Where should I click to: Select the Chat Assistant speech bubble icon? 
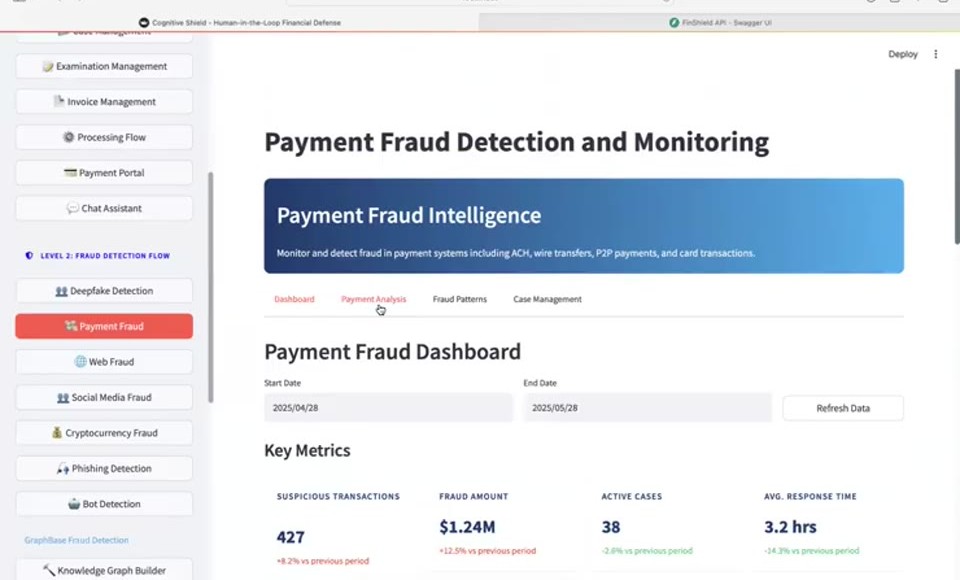coord(73,208)
